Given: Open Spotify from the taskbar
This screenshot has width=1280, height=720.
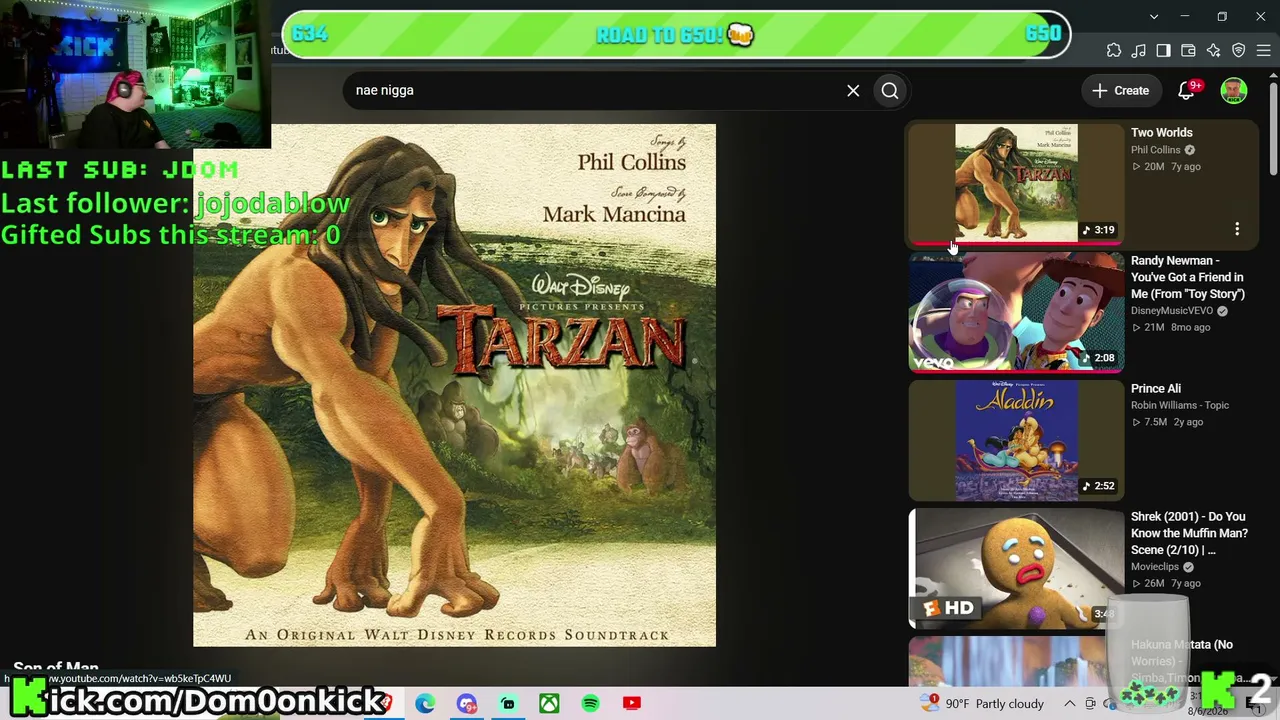Looking at the screenshot, I should click(590, 704).
